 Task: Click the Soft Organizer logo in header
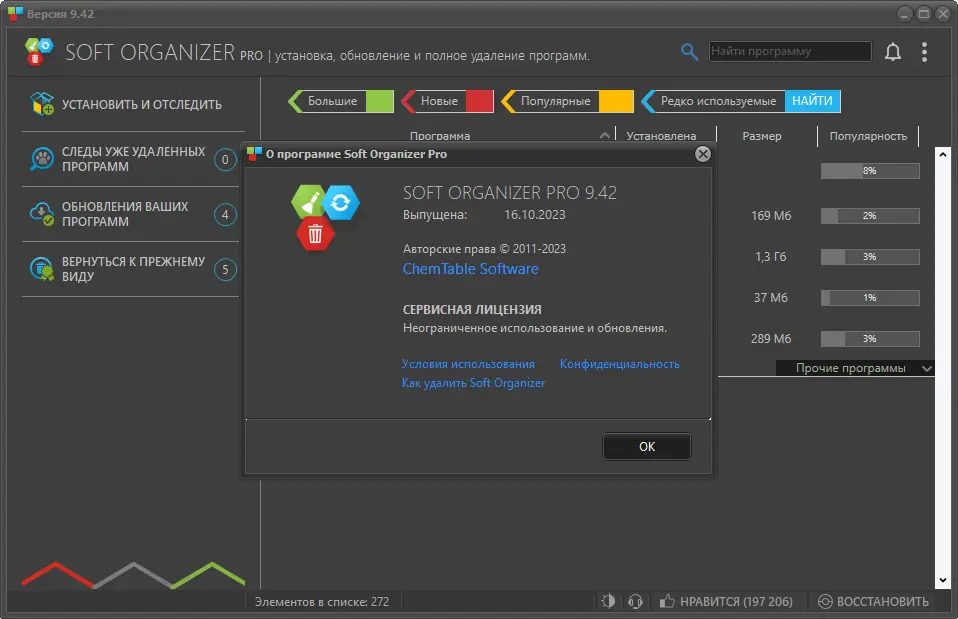point(39,51)
